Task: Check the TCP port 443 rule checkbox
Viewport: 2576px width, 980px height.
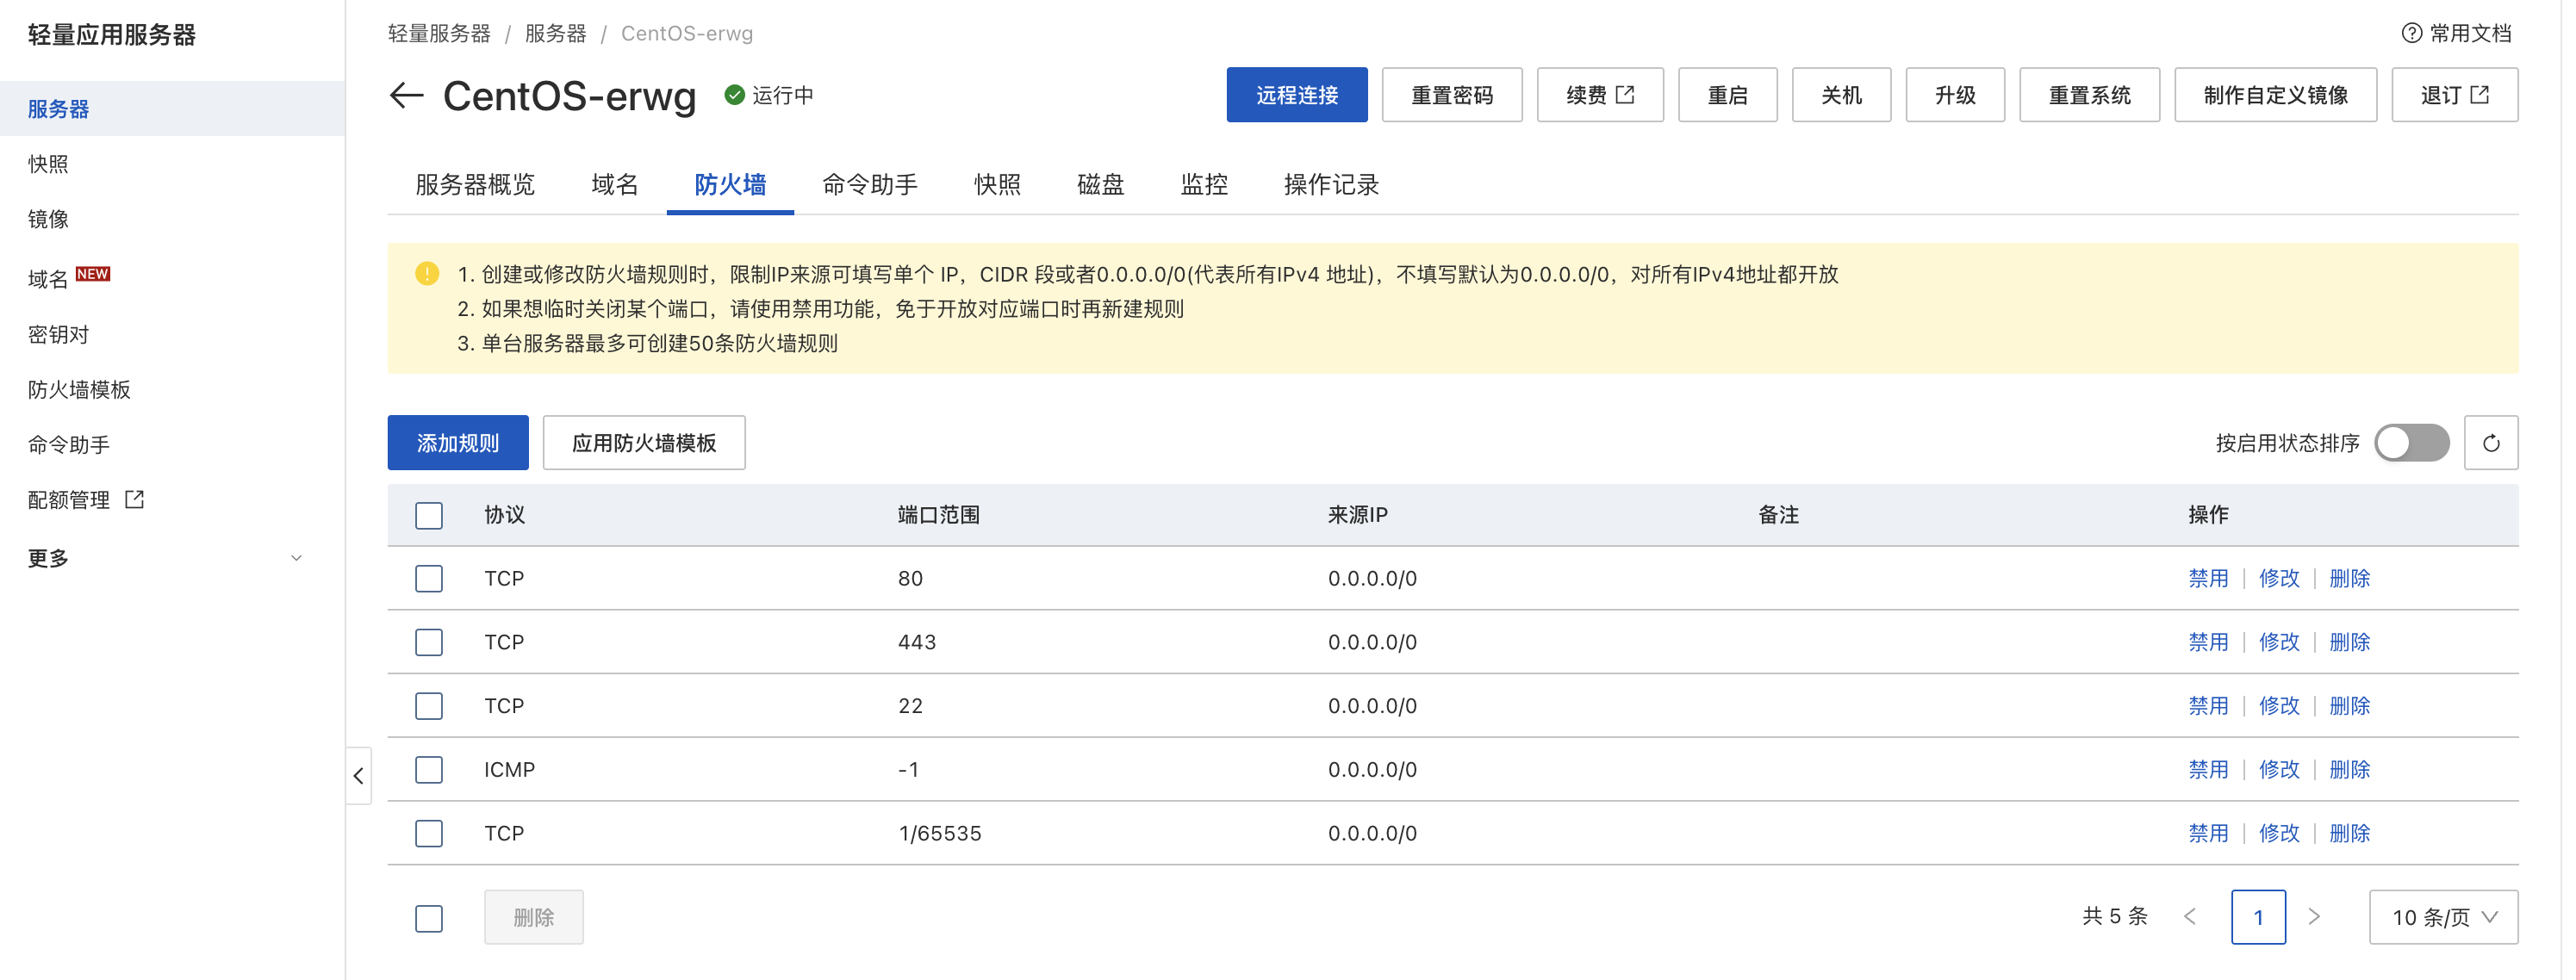Action: pyautogui.click(x=429, y=642)
